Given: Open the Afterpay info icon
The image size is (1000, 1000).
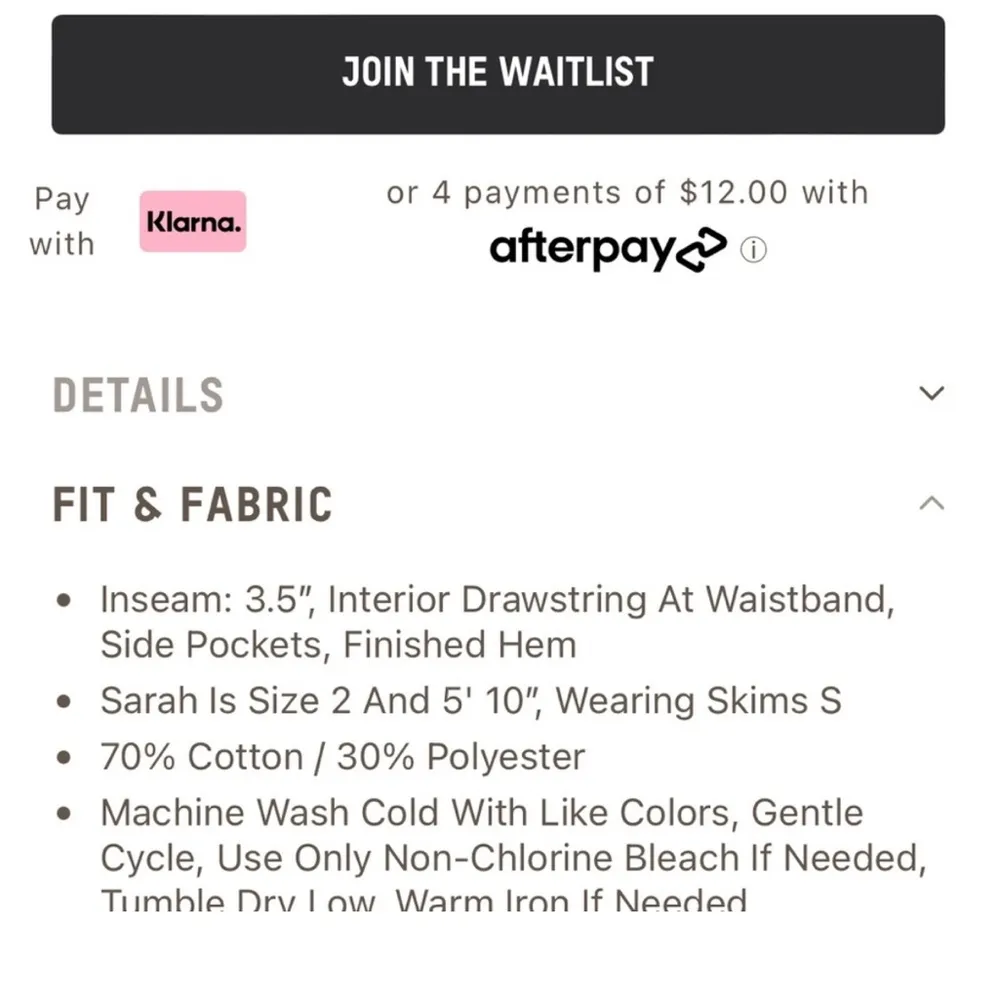Looking at the screenshot, I should tap(753, 250).
